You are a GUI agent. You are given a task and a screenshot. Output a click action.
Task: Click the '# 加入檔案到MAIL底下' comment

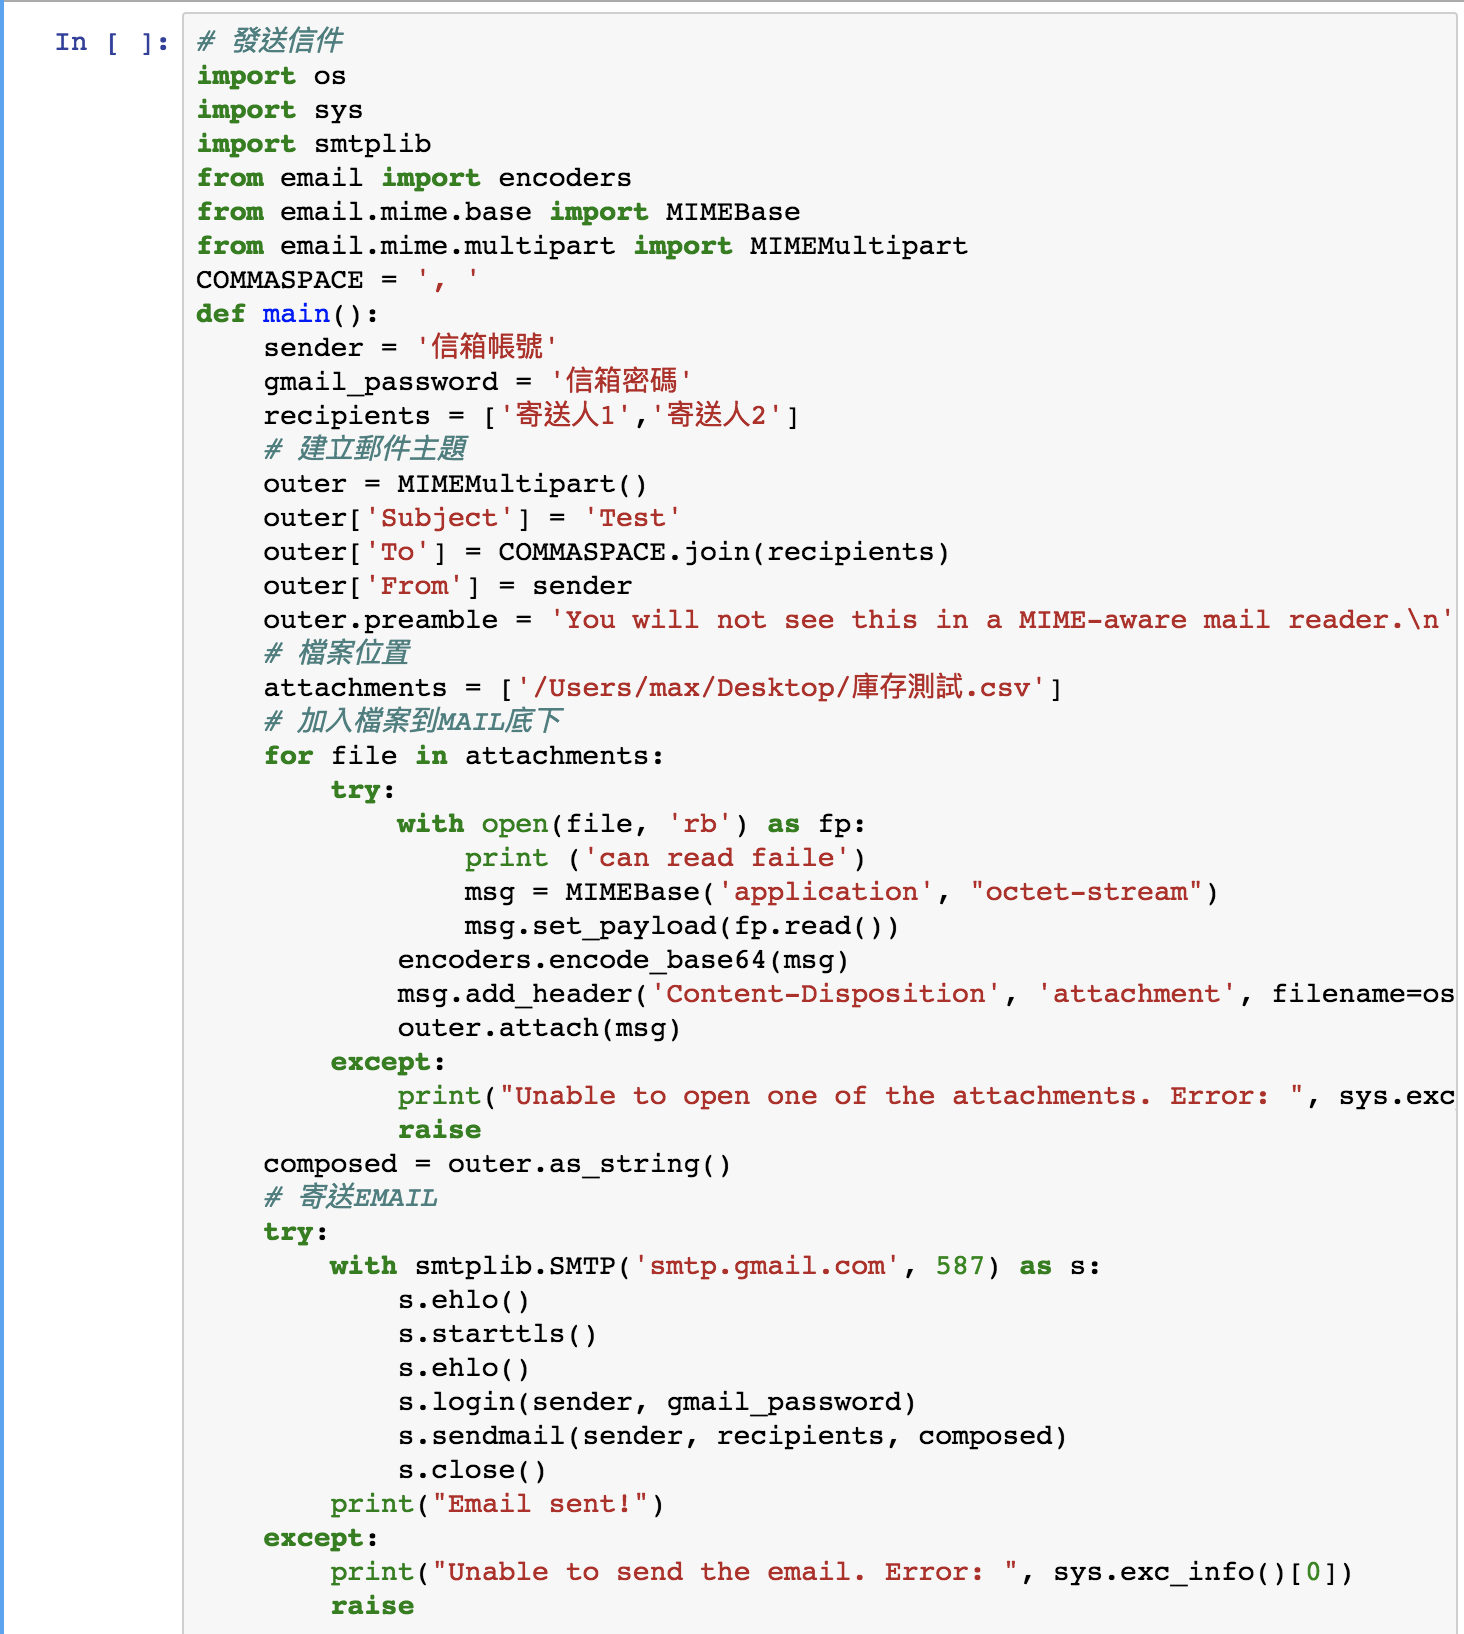(413, 721)
